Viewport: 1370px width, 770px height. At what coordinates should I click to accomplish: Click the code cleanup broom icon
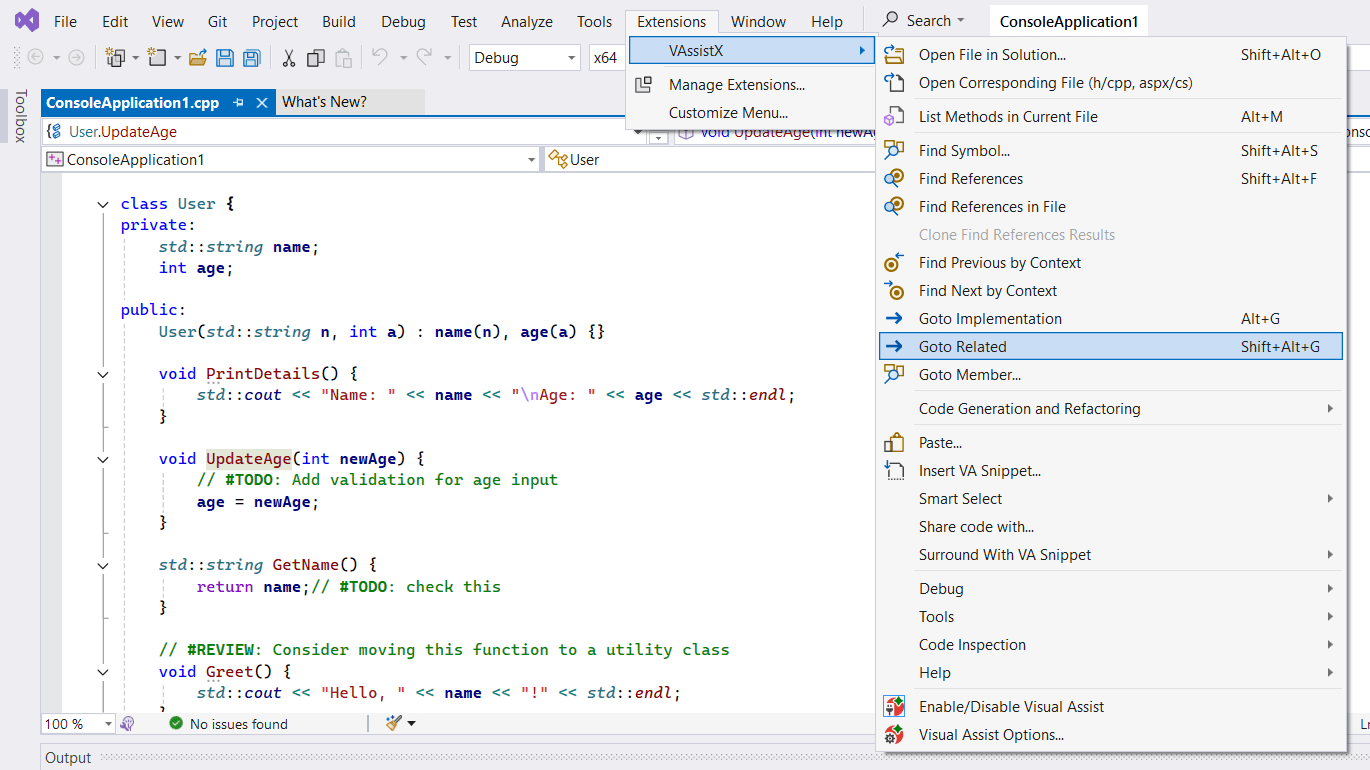pyautogui.click(x=393, y=723)
